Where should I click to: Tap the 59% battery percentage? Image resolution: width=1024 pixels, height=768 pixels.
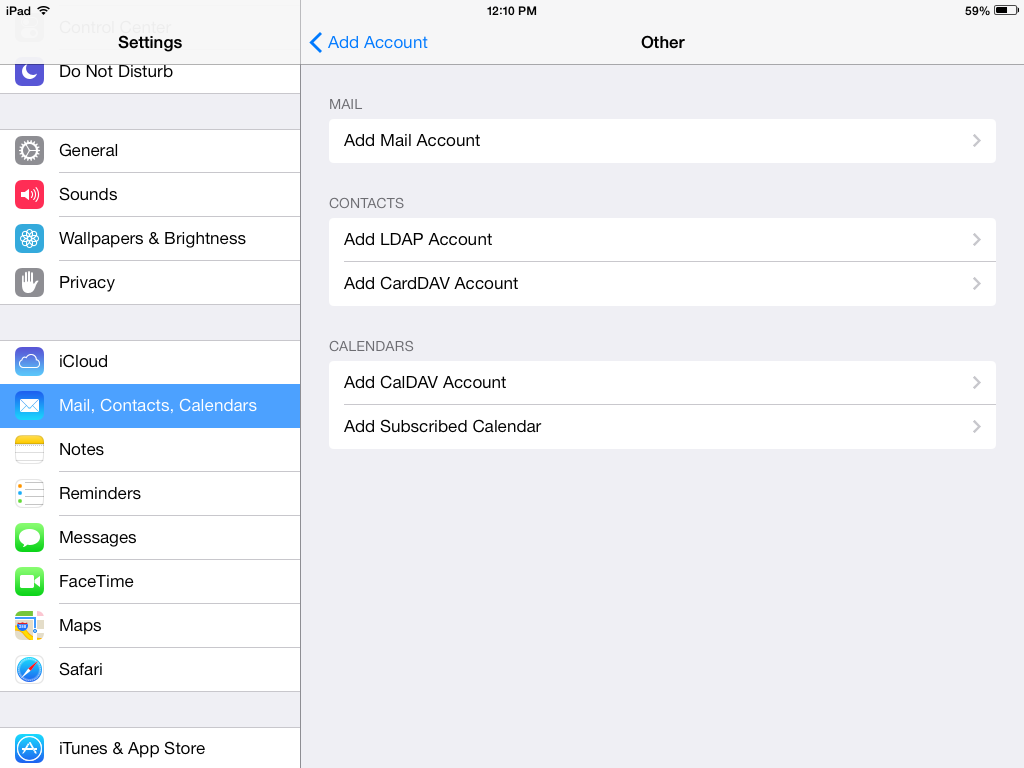(977, 10)
